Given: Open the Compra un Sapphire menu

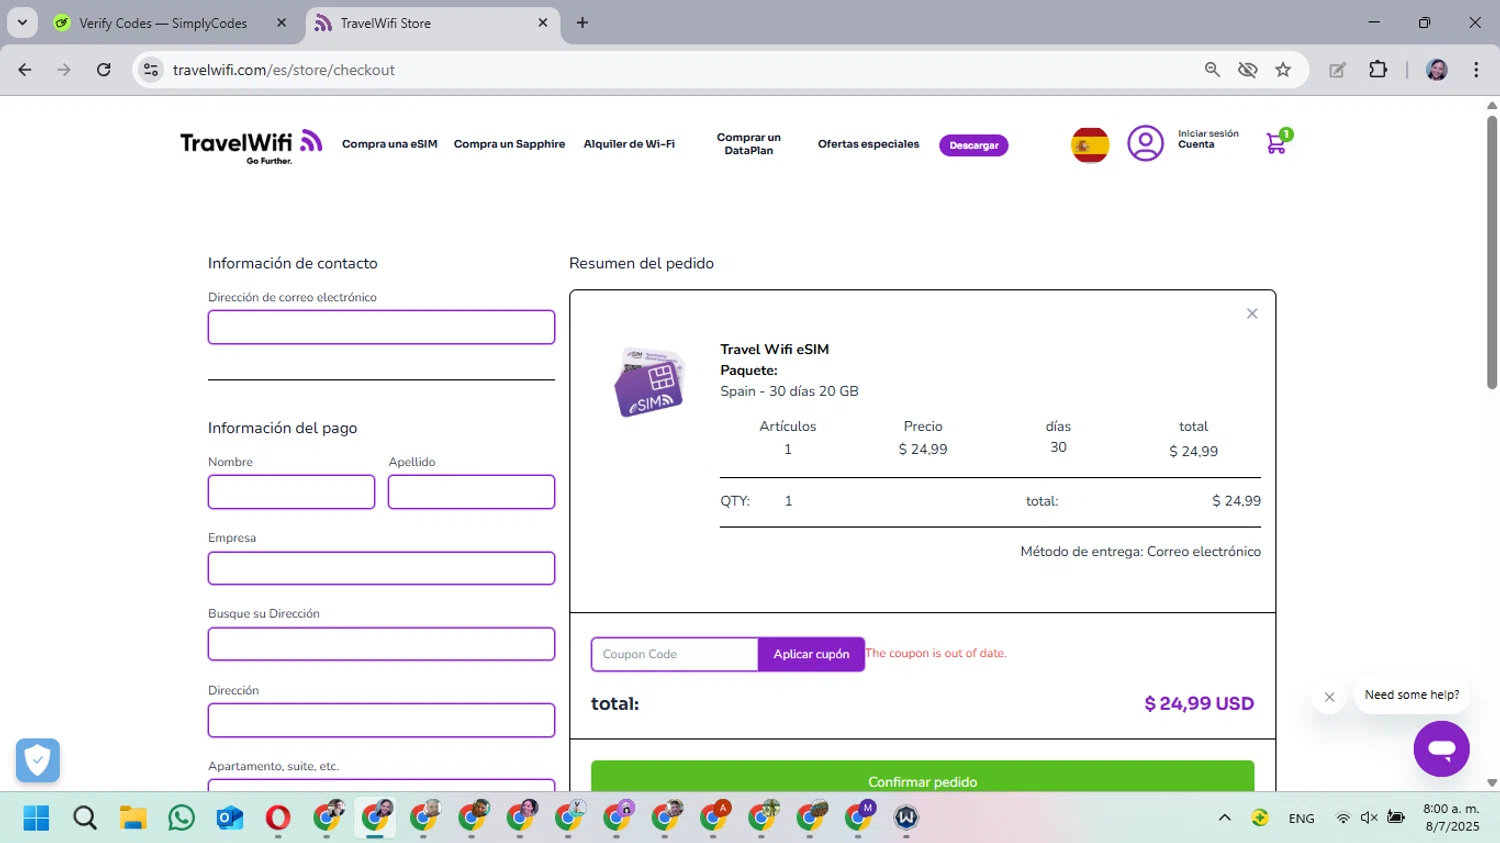Looking at the screenshot, I should coord(509,144).
